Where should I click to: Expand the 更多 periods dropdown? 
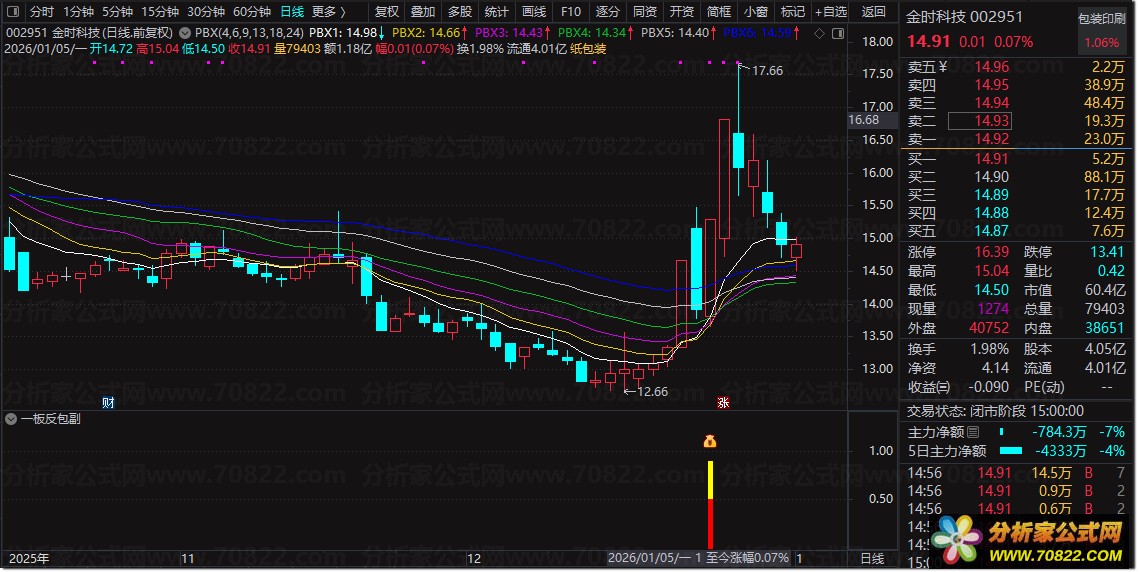[329, 12]
